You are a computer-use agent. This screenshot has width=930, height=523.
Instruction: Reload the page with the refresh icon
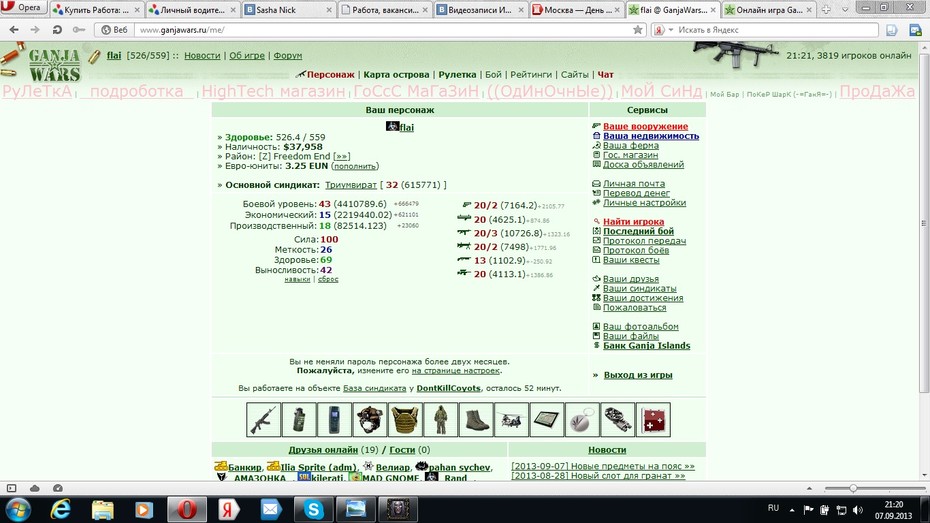57,30
